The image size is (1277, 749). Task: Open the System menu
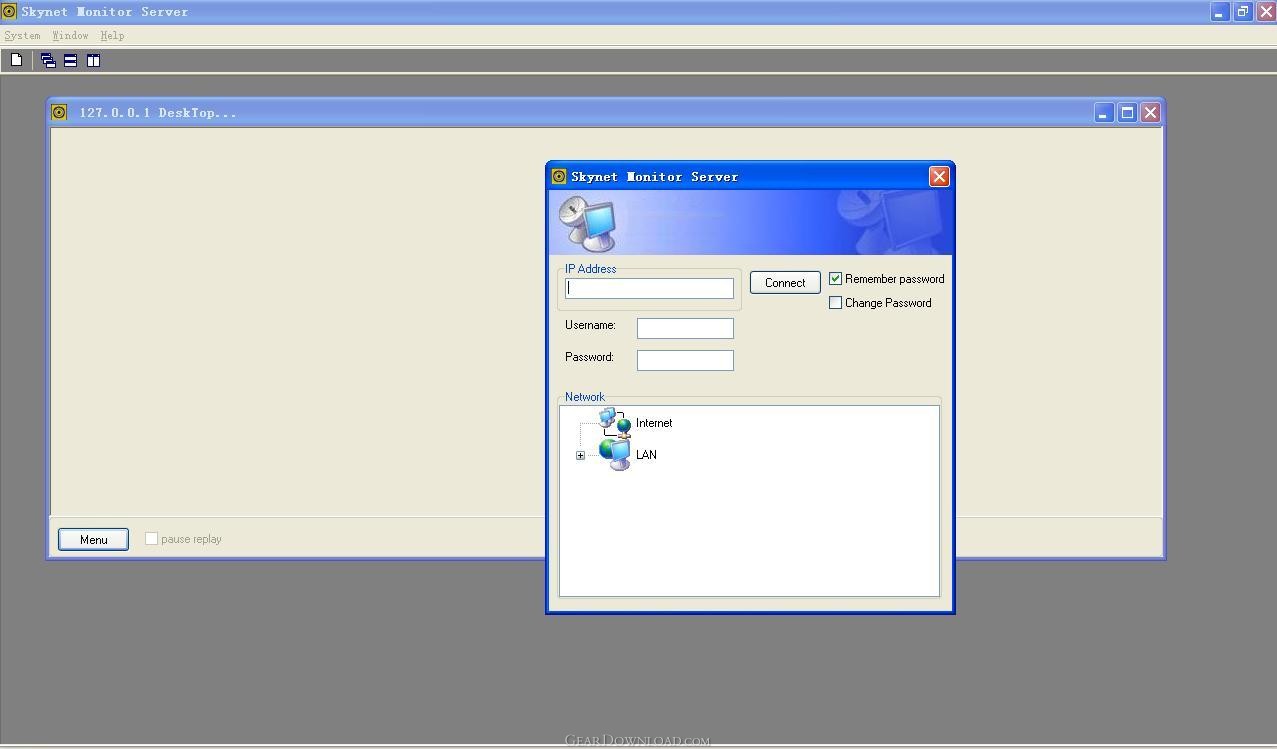point(22,35)
